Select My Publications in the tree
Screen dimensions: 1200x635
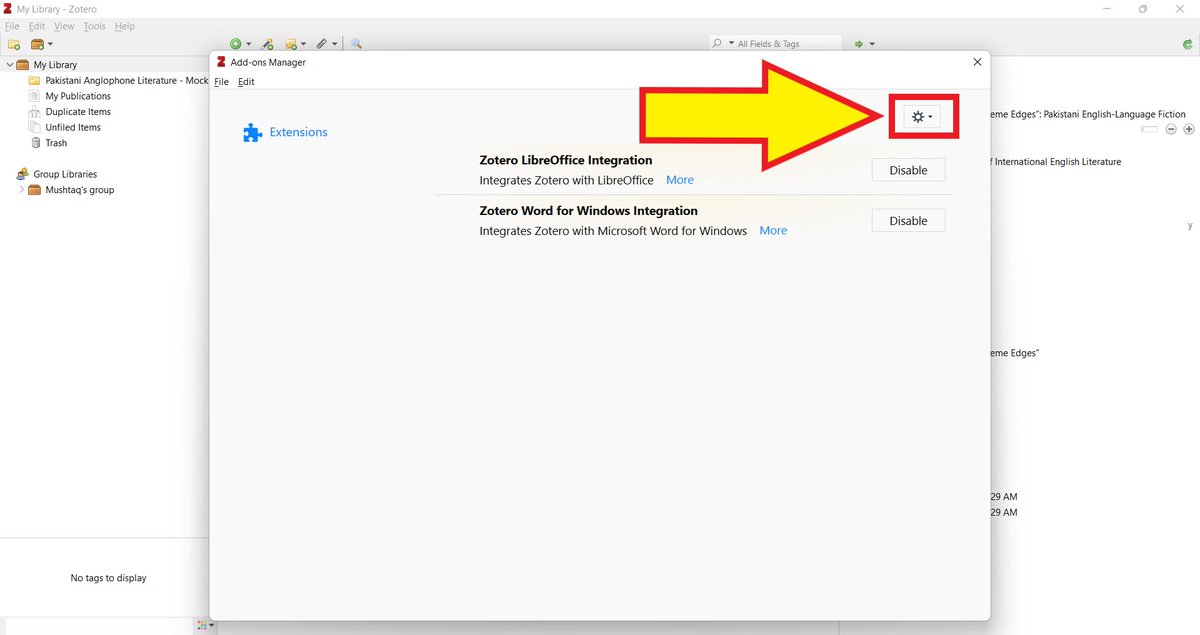(x=78, y=96)
